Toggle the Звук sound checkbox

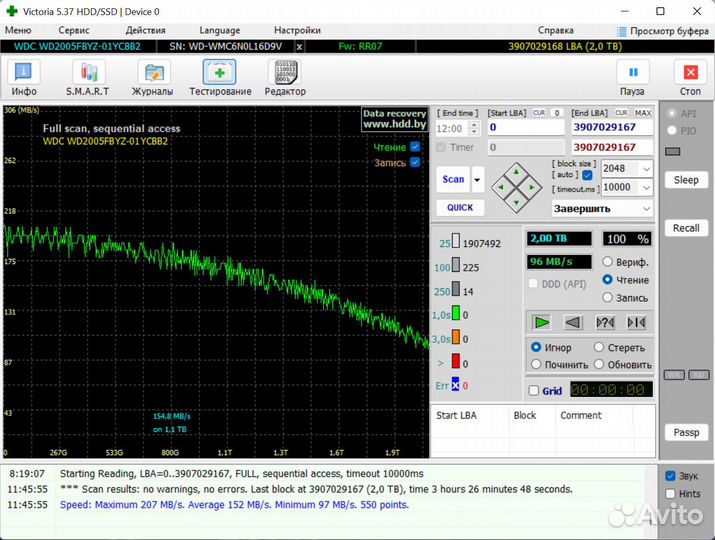[671, 476]
